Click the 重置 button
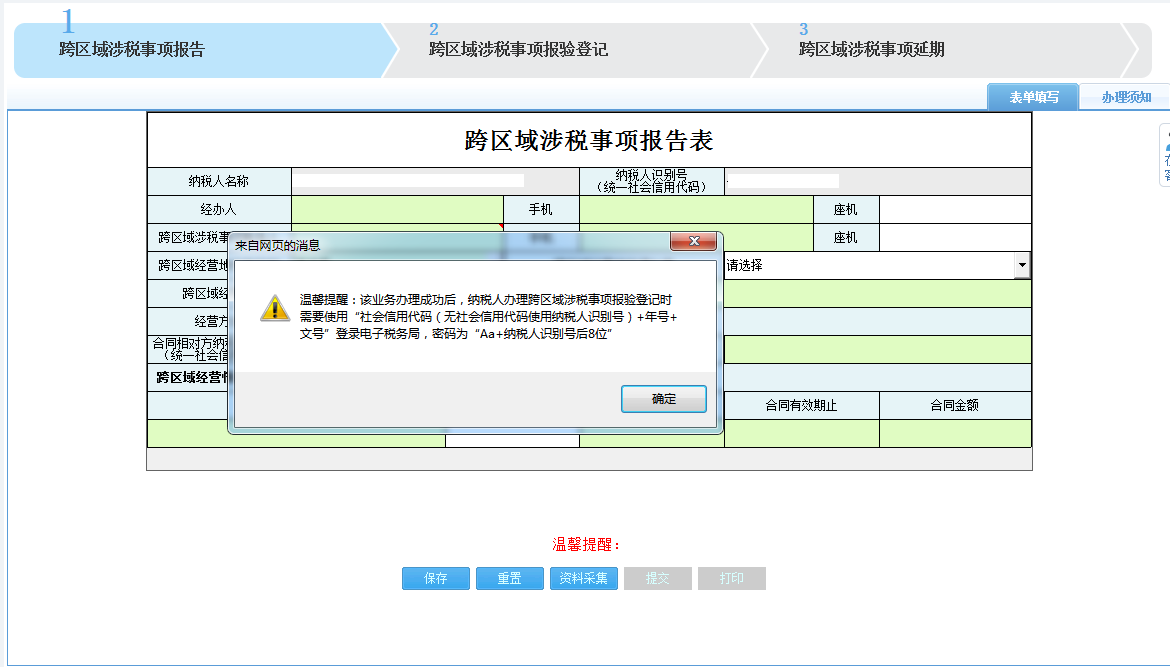This screenshot has width=1170, height=667. pos(509,578)
